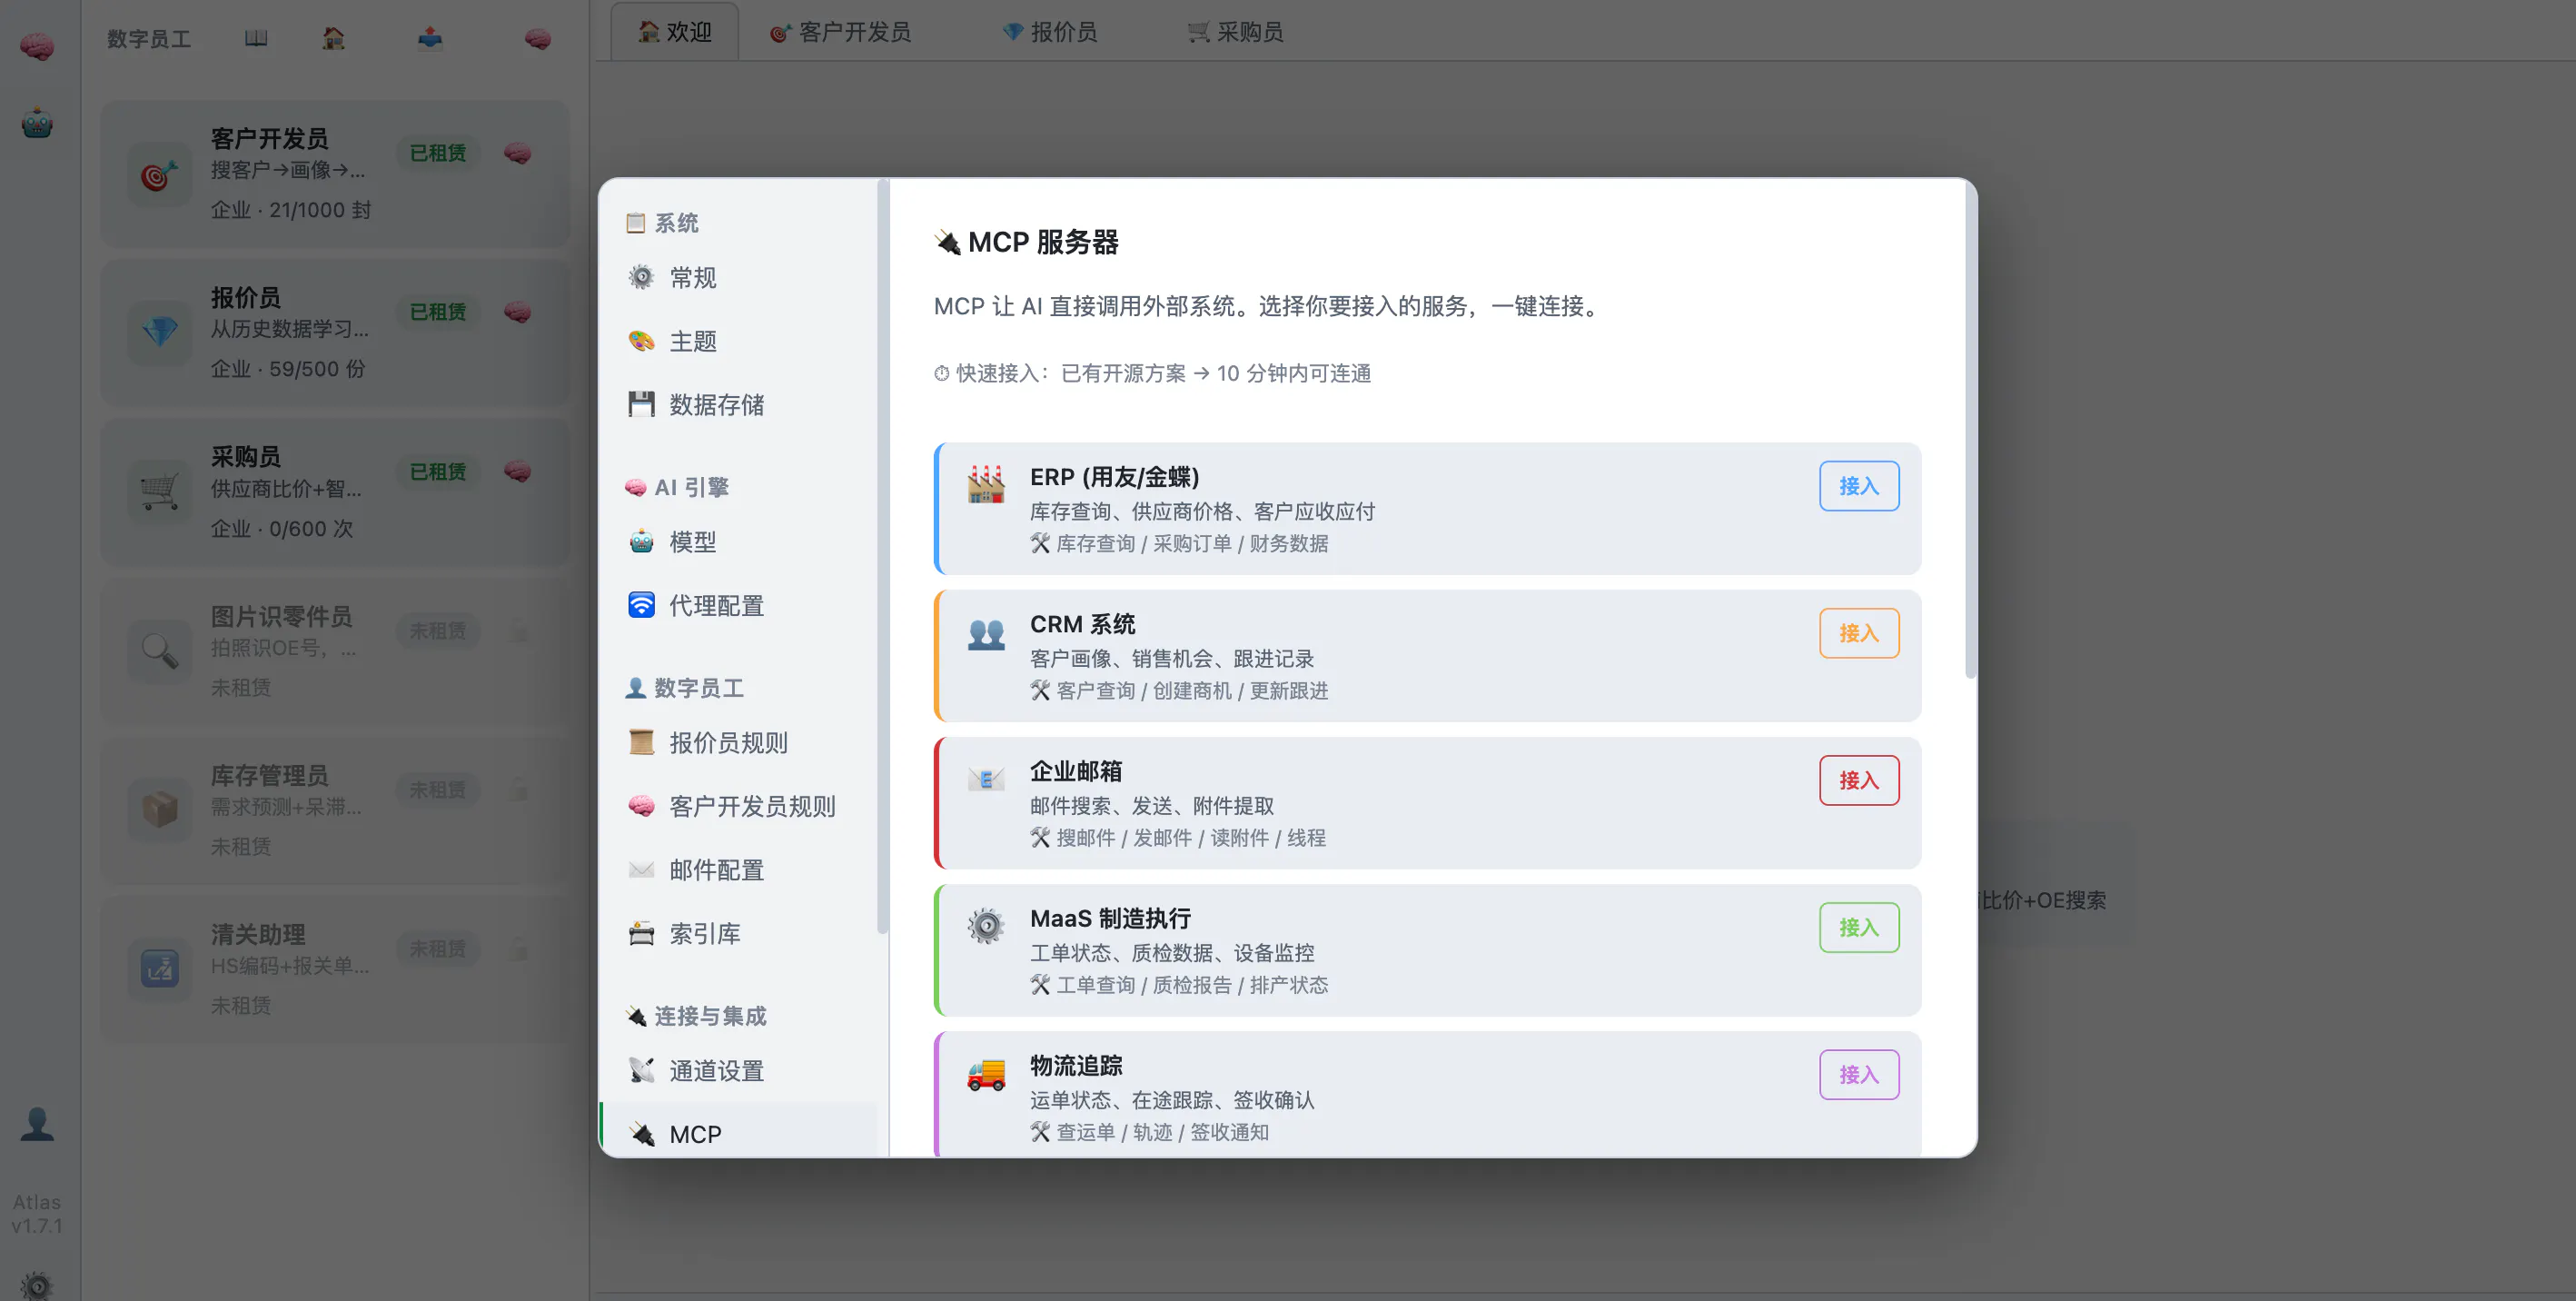Image resolution: width=2576 pixels, height=1301 pixels.
Task: Click Atlas v1.7.1 version label
Action: pos(37,1213)
